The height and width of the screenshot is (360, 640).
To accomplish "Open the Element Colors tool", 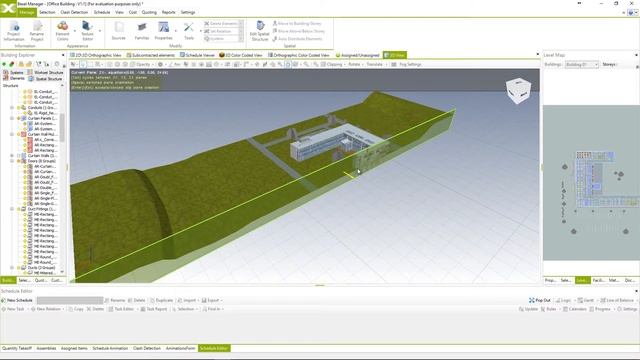I will (62, 31).
